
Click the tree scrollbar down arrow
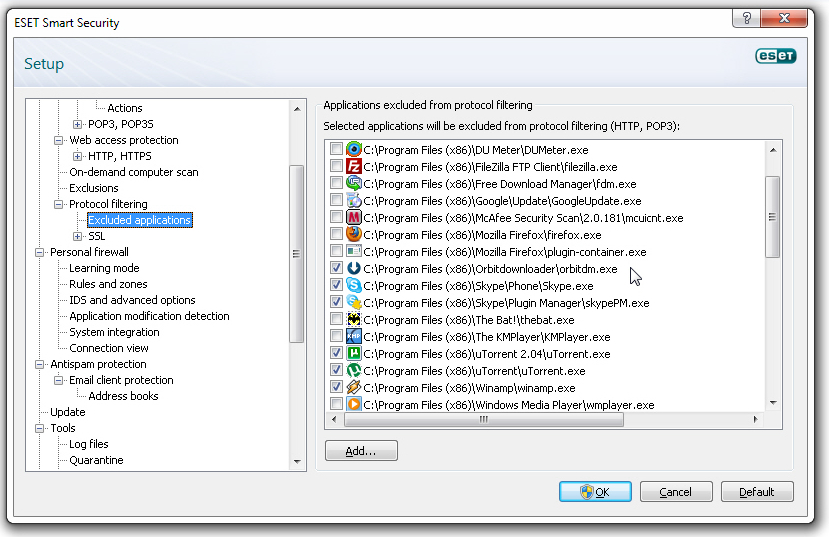click(x=297, y=462)
